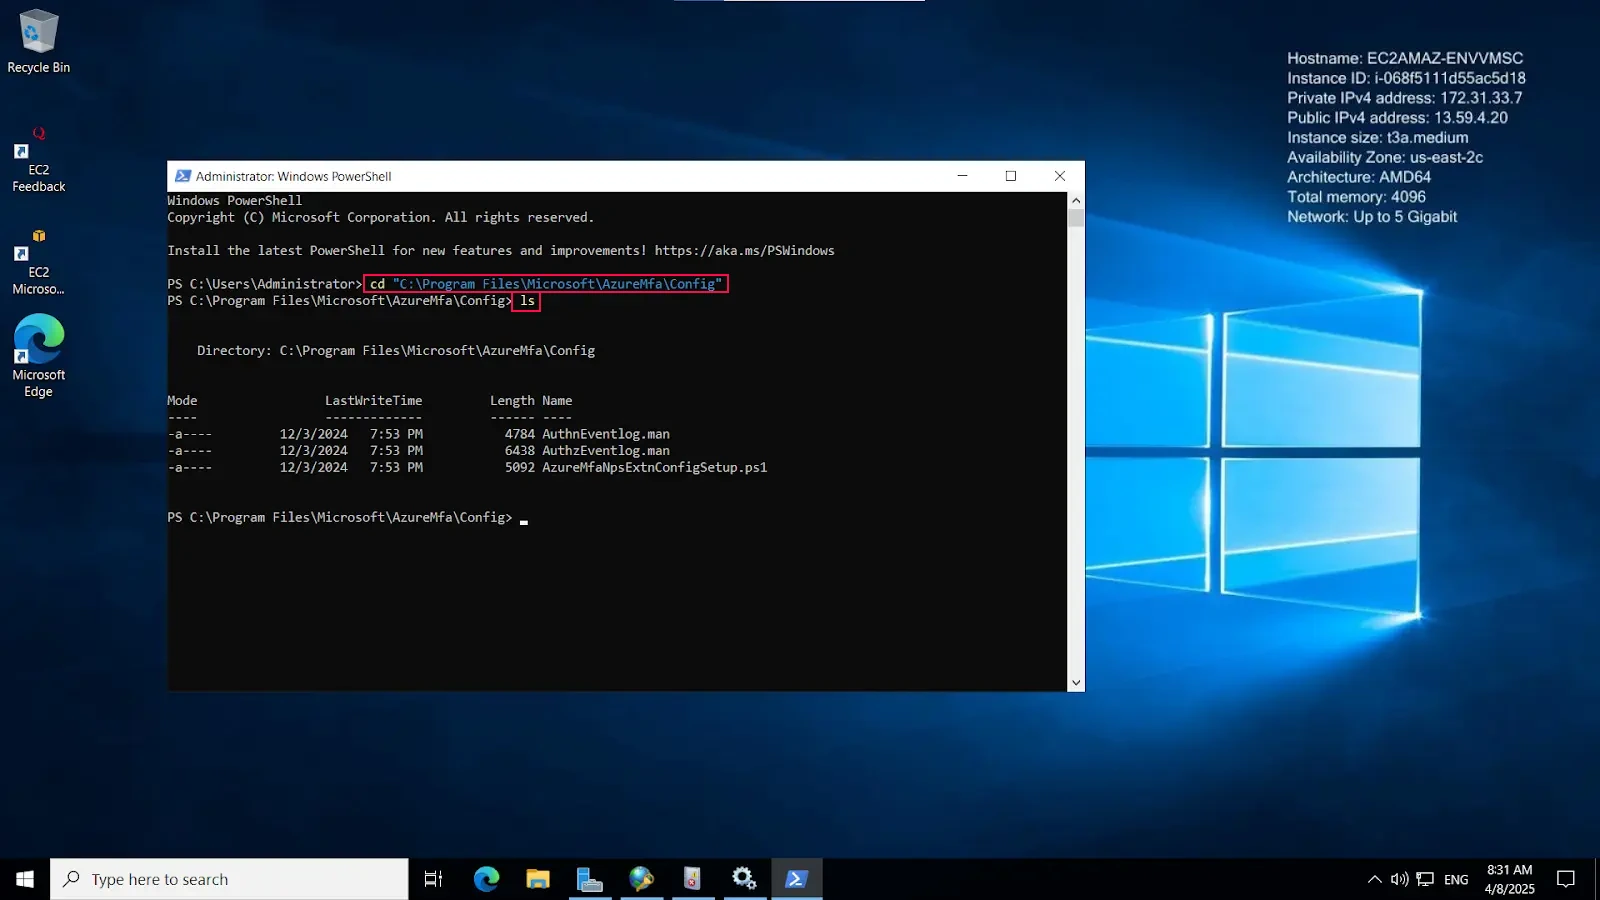Open Server Manager from the taskbar
This screenshot has width=1600, height=900.
coord(591,879)
